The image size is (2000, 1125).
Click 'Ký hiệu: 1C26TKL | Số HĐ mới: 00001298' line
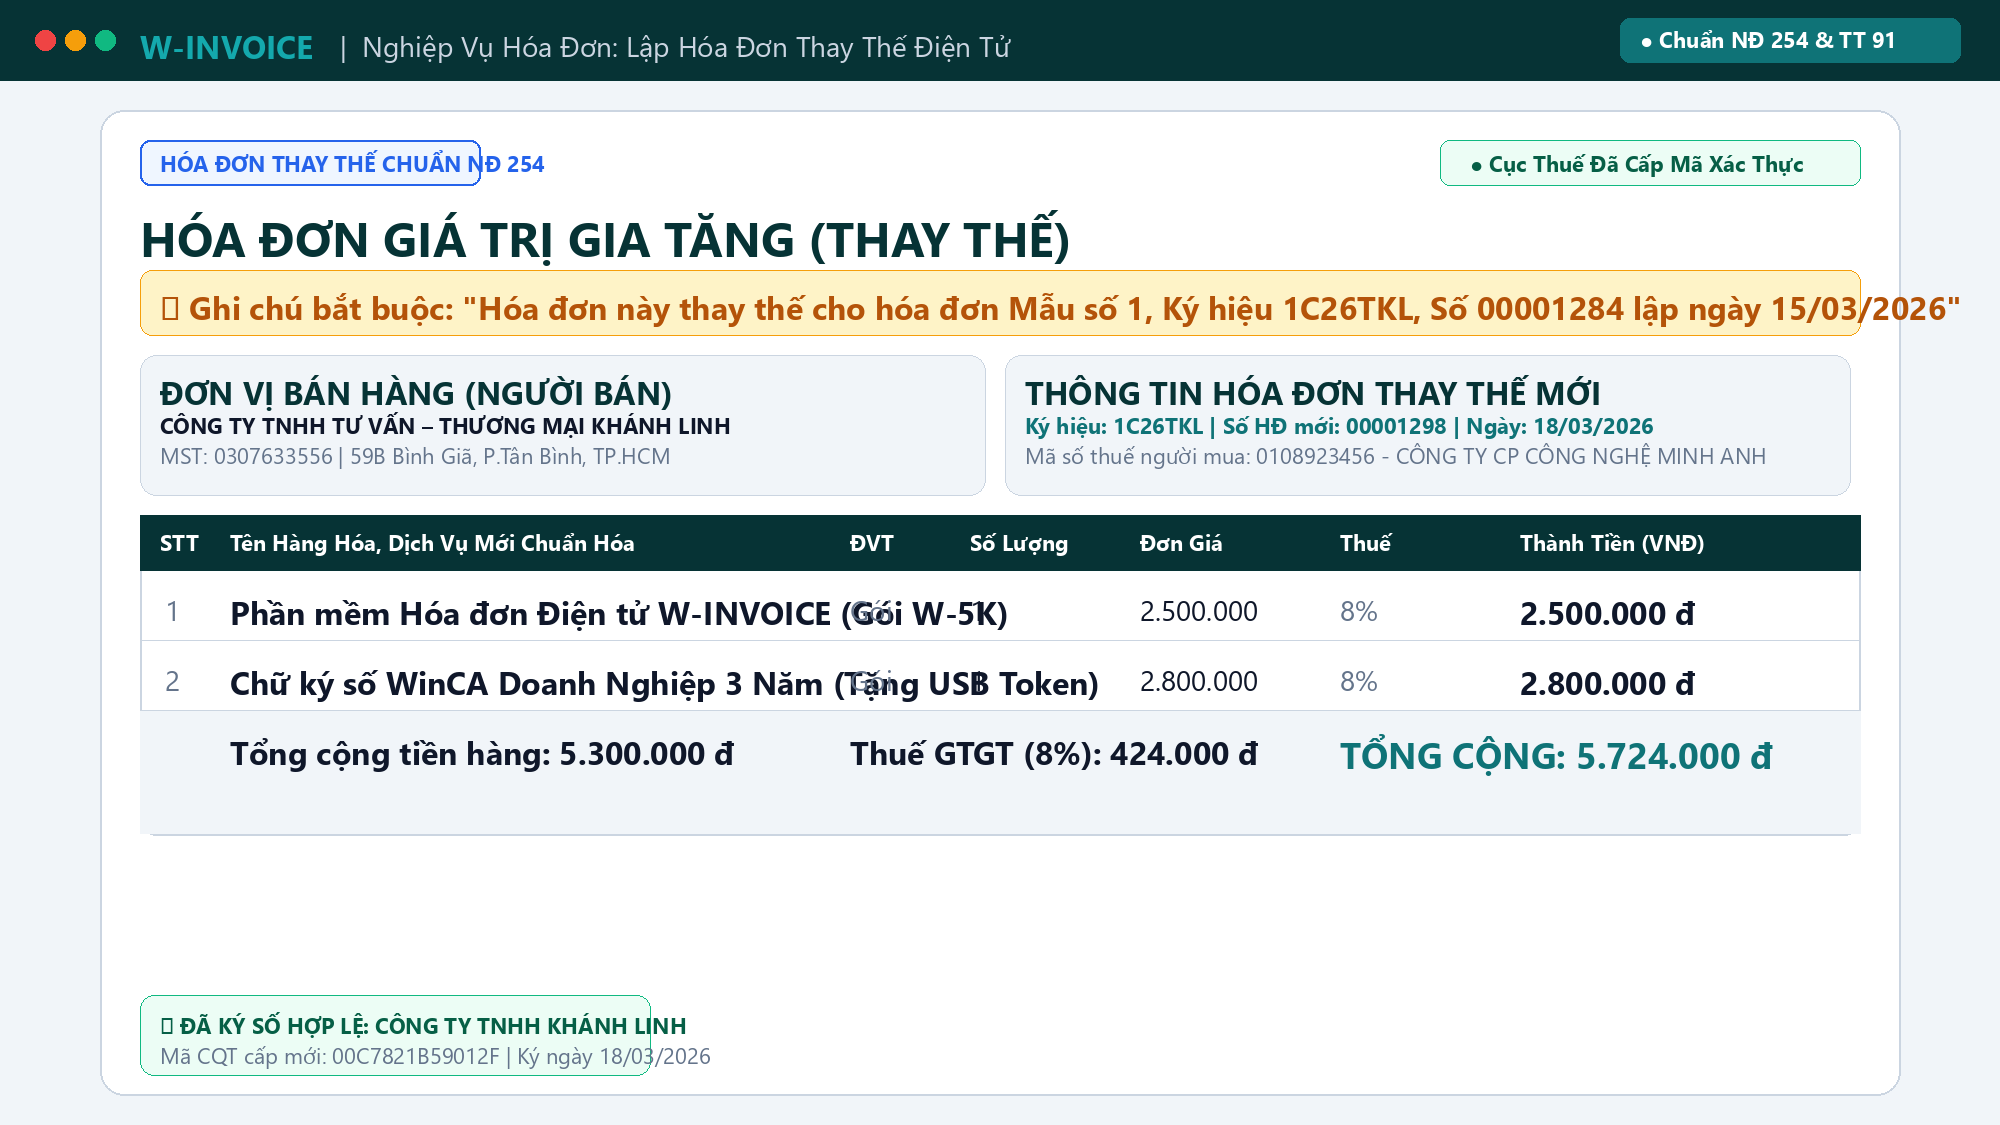click(x=1339, y=426)
